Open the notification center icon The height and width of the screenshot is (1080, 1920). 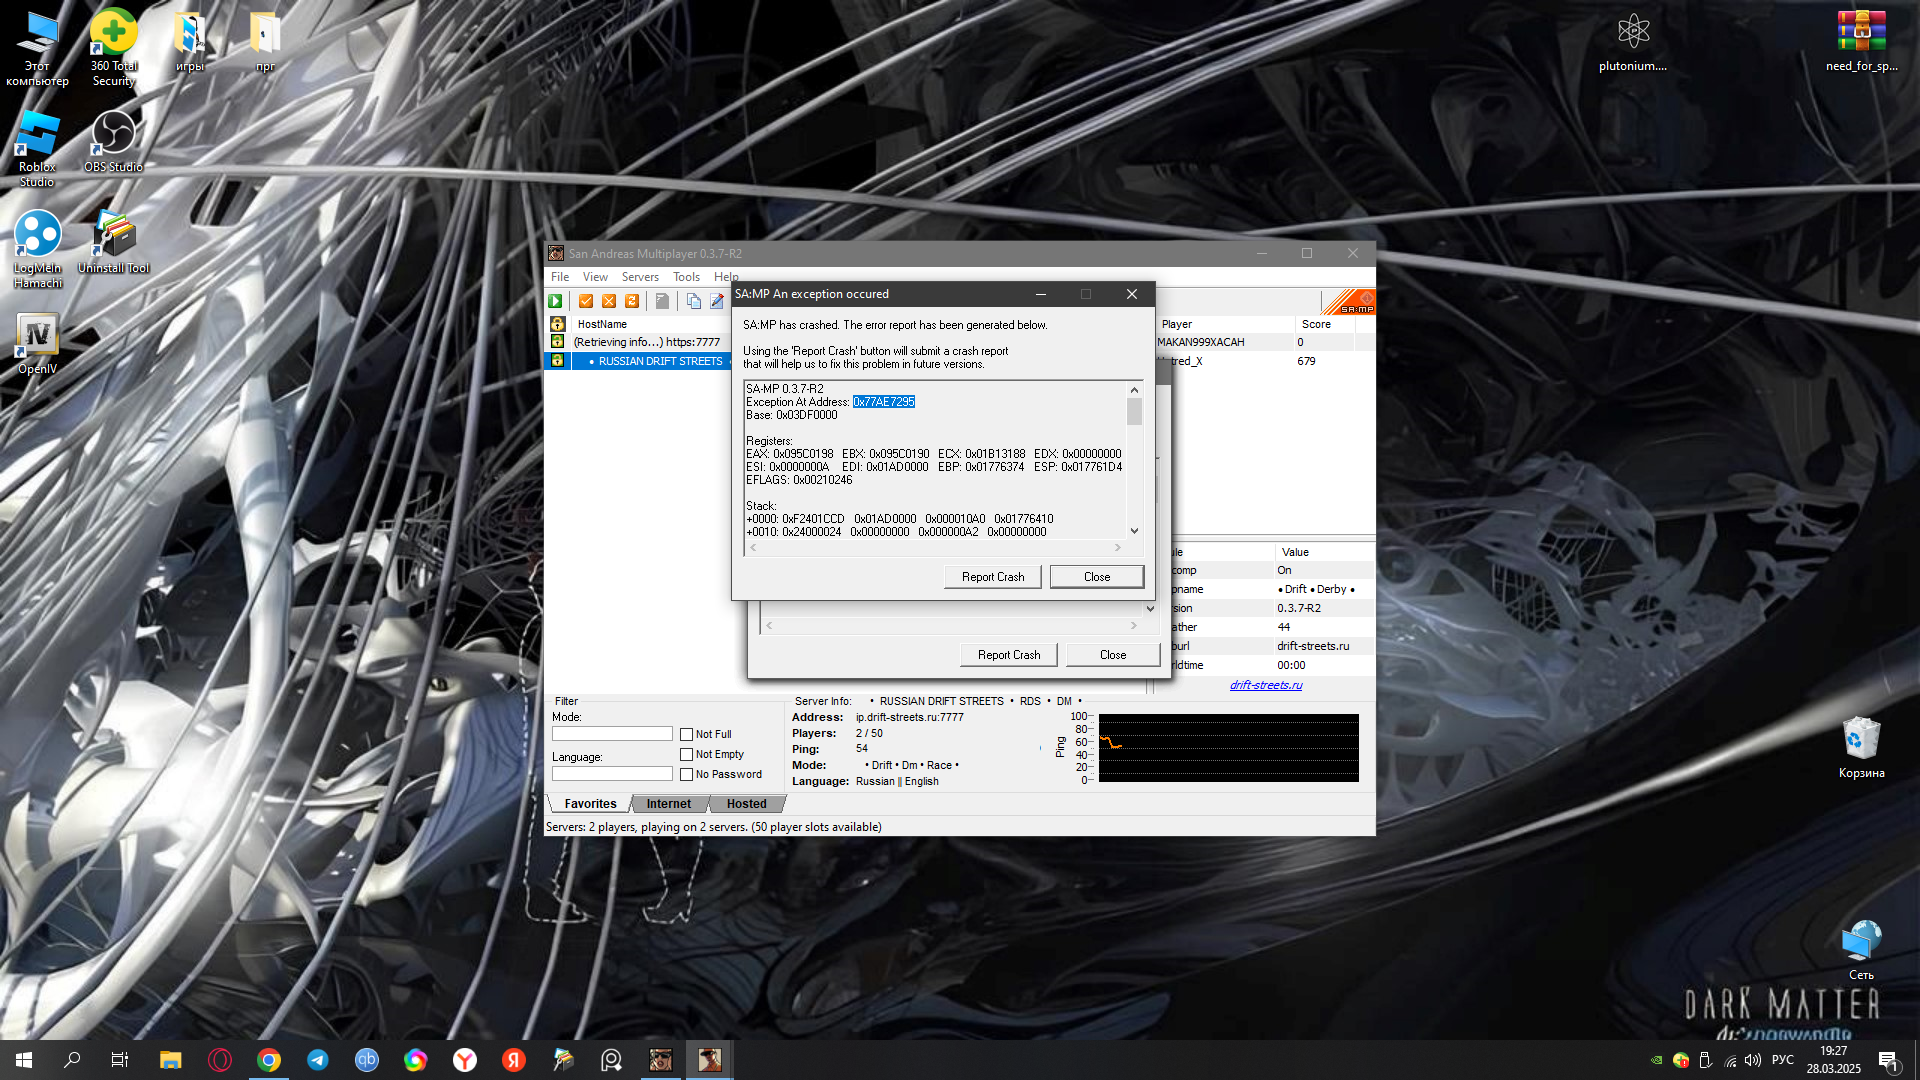pos(1888,1060)
